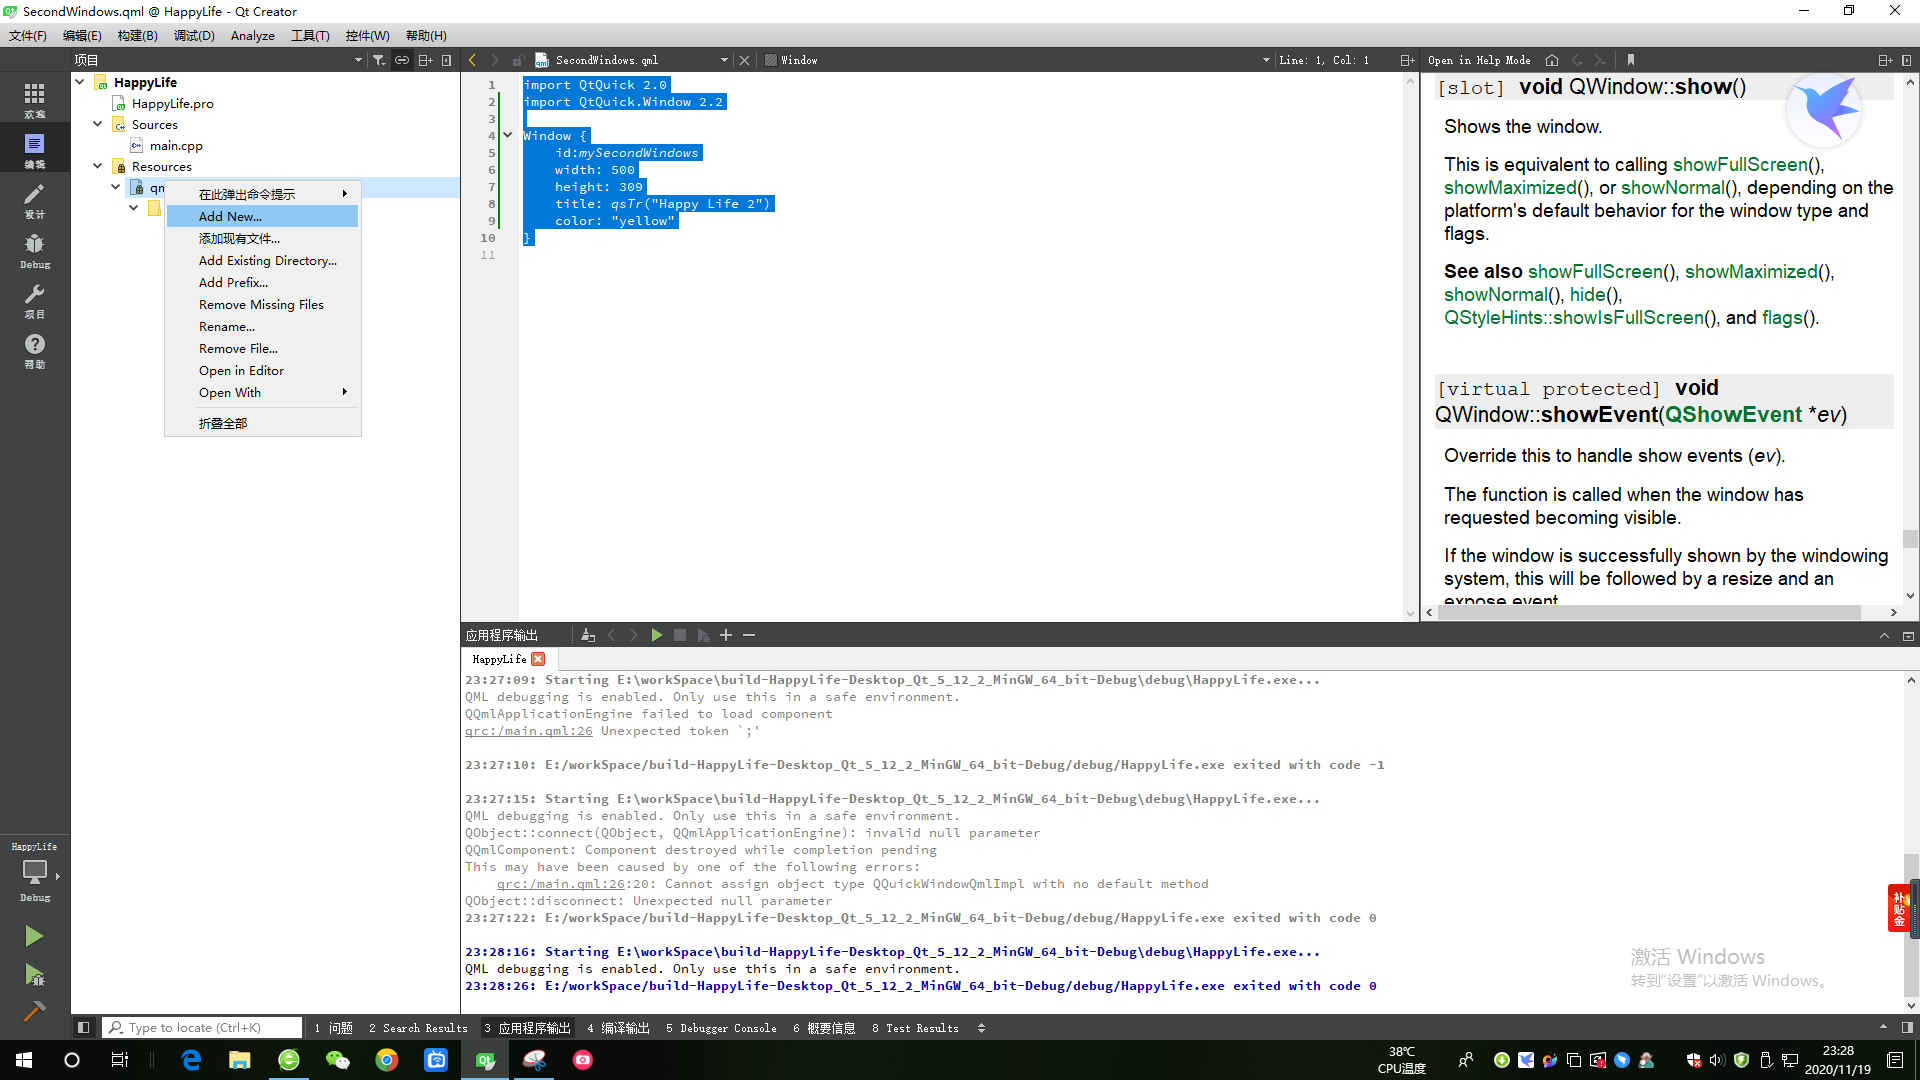Collapse the HappyLife project tree node
This screenshot has height=1080, width=1920.
coord(80,82)
